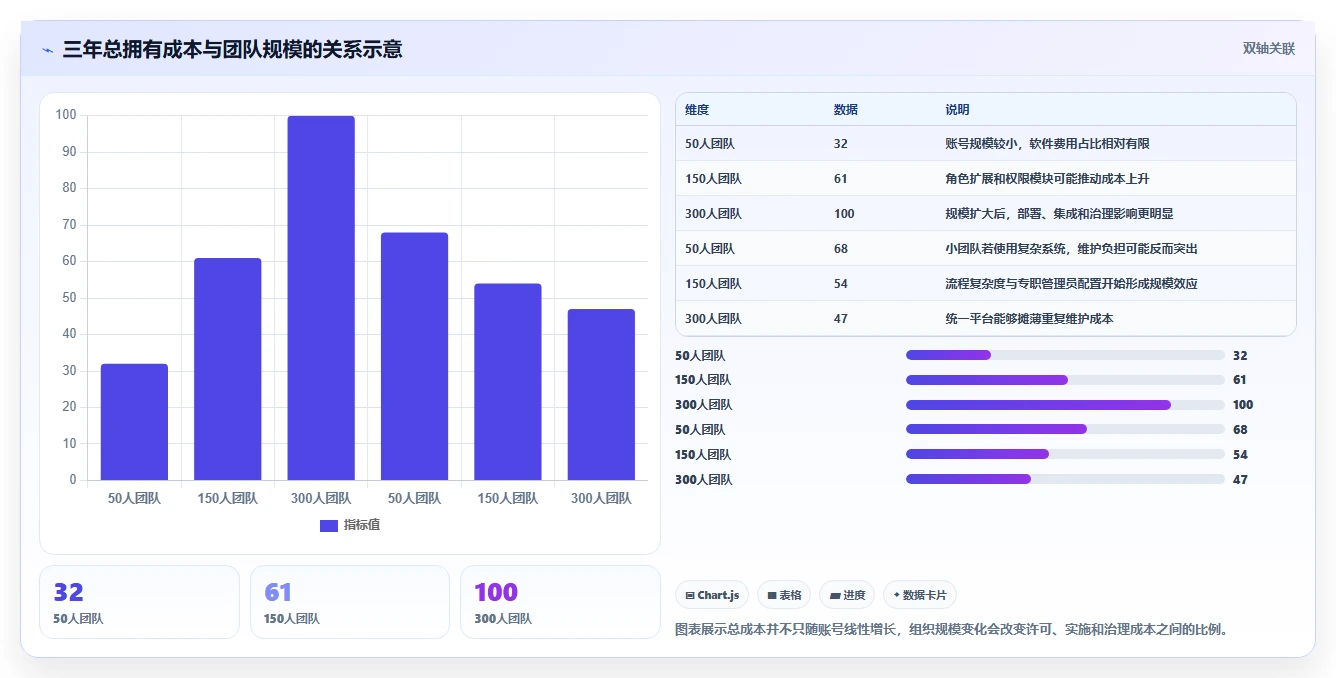Click the progress bar showing 61

click(x=1065, y=380)
